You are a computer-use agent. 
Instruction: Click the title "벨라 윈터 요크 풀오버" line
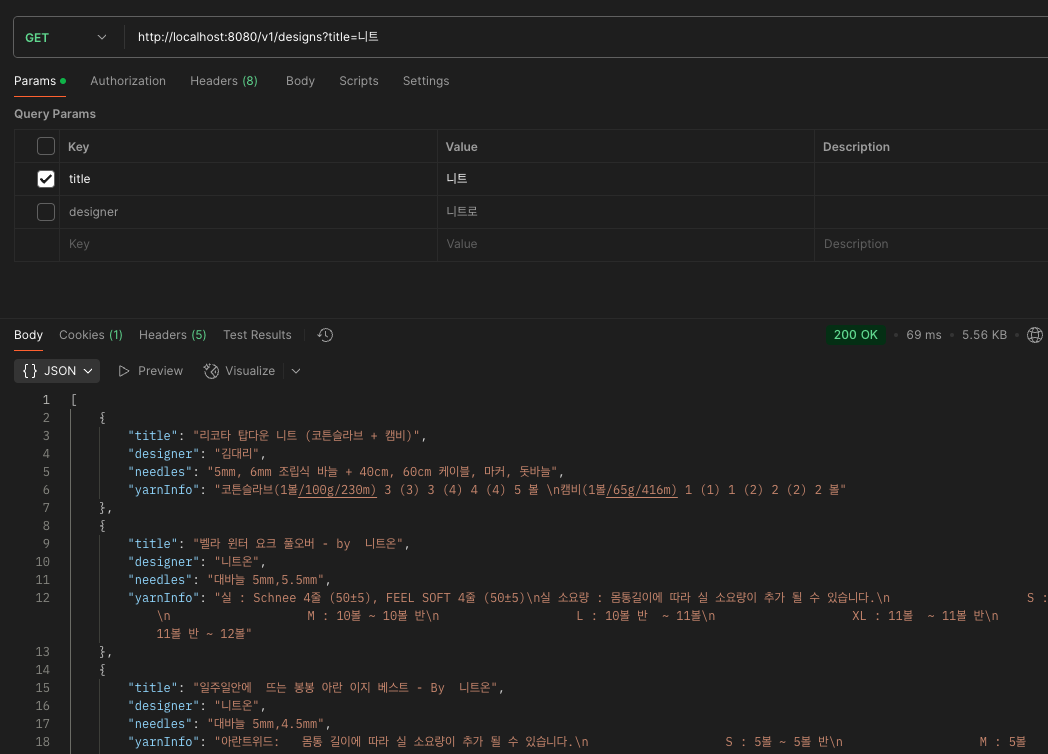point(269,543)
